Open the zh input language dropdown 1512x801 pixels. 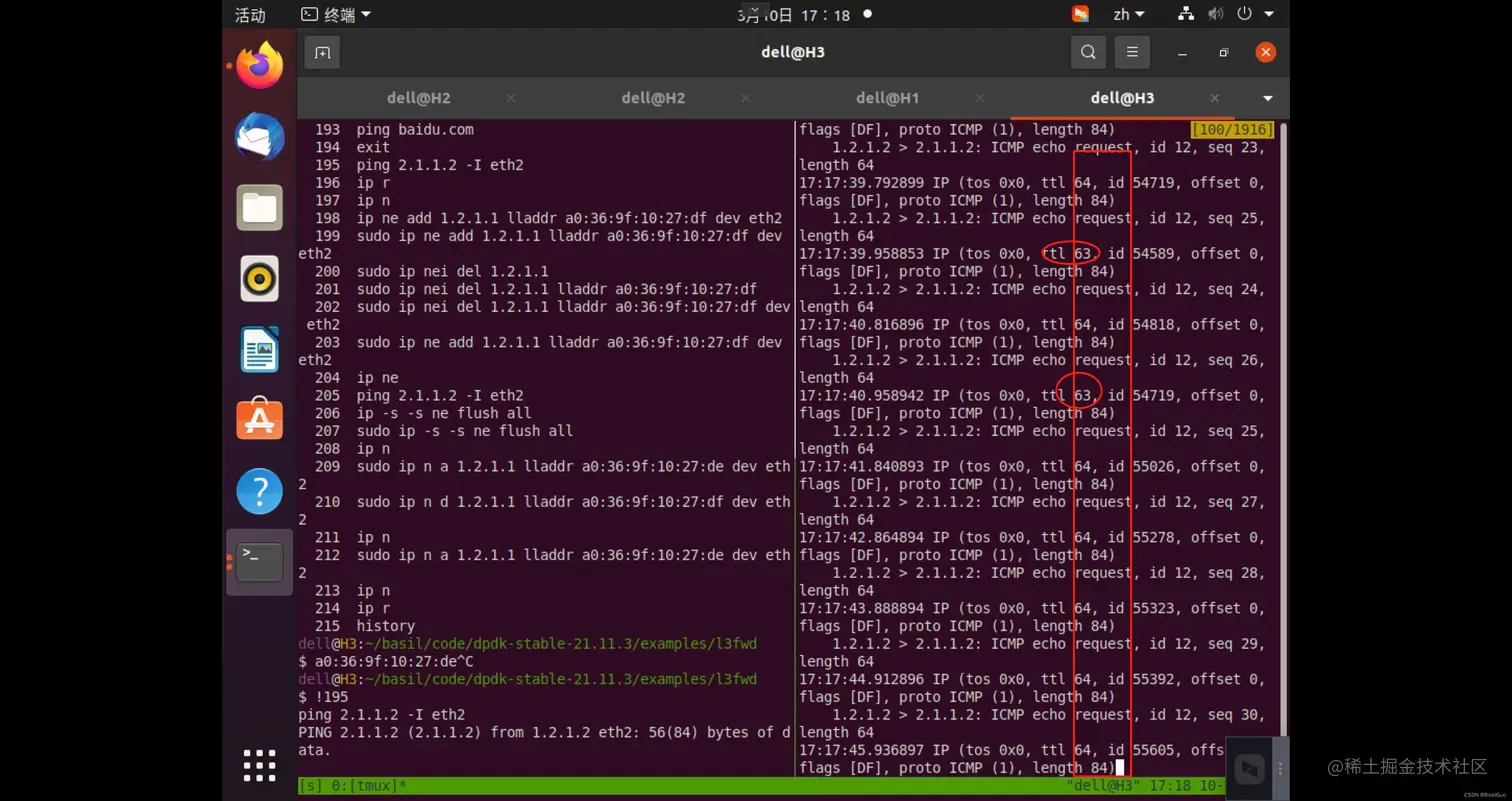(1129, 14)
